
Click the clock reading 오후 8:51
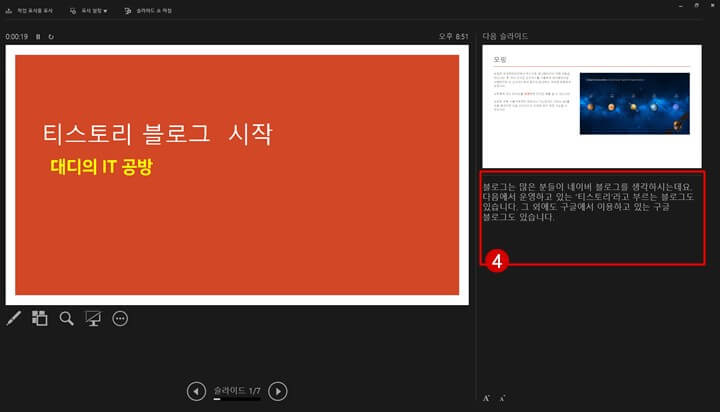click(x=454, y=36)
